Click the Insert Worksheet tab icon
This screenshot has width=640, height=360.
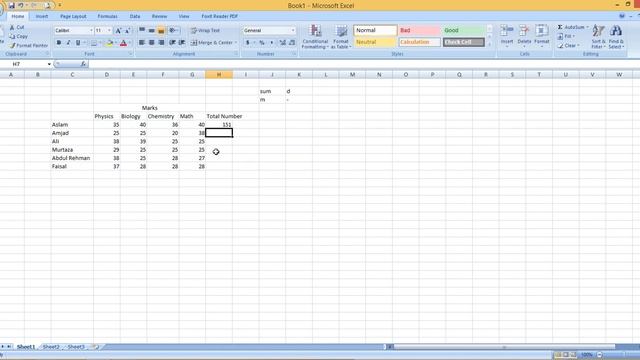click(x=95, y=347)
